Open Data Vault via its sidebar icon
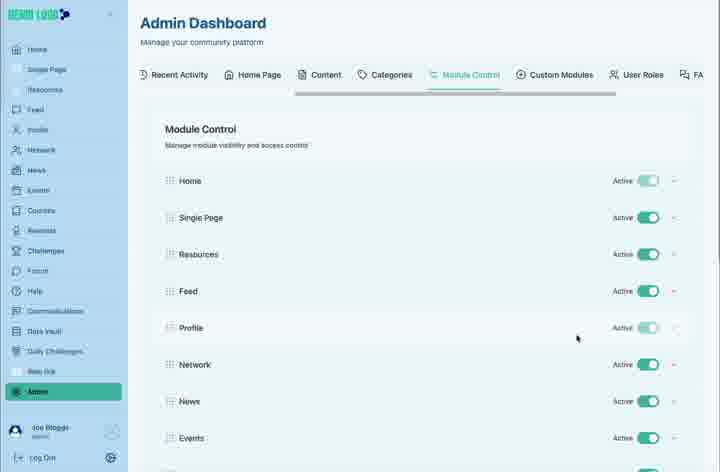720x472 pixels. (17, 331)
